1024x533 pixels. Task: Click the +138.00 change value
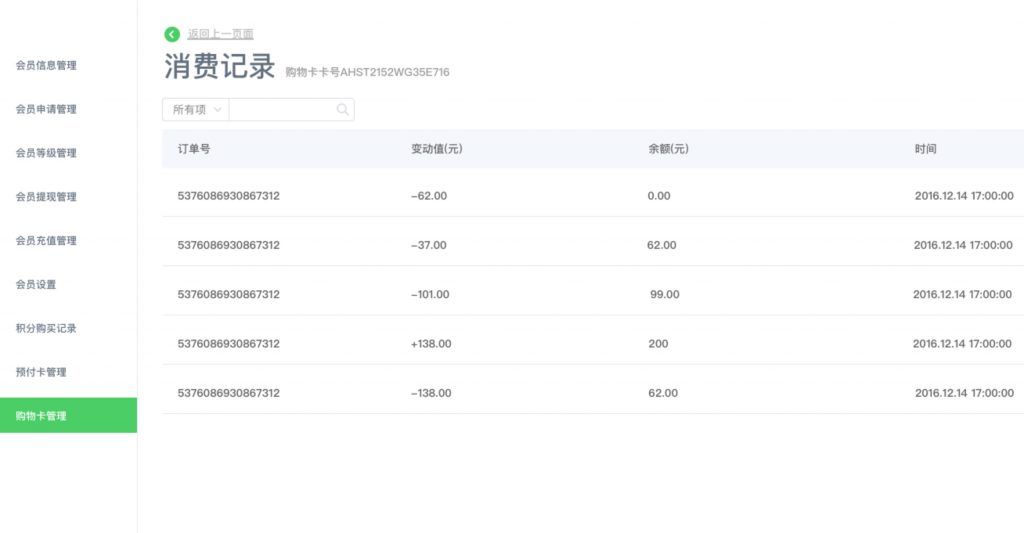(431, 344)
